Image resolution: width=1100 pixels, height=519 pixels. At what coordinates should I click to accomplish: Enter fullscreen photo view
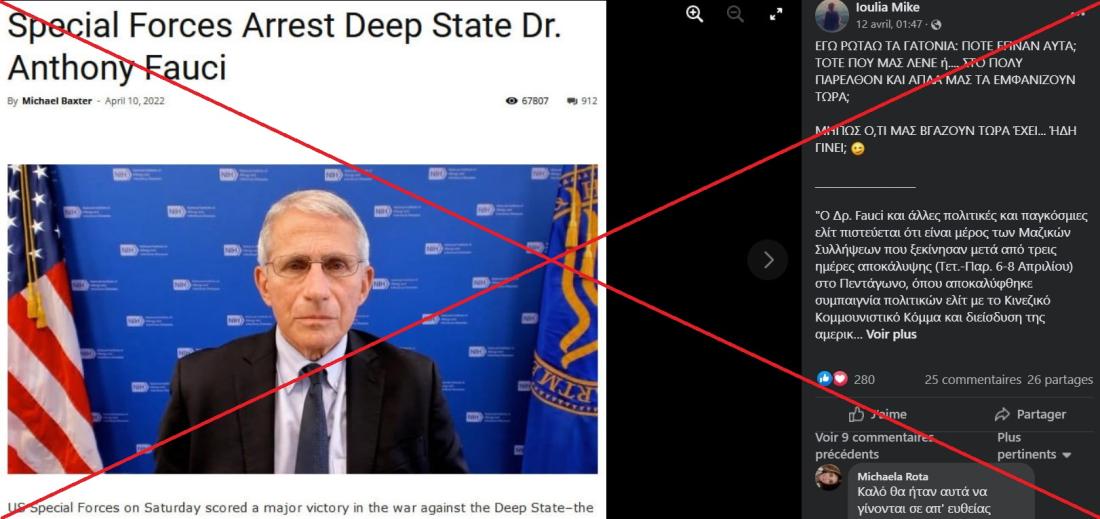tap(776, 14)
